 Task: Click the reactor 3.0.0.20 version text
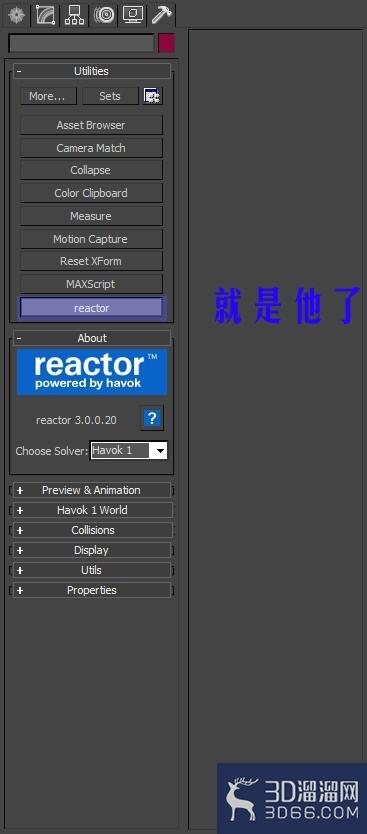tap(76, 420)
